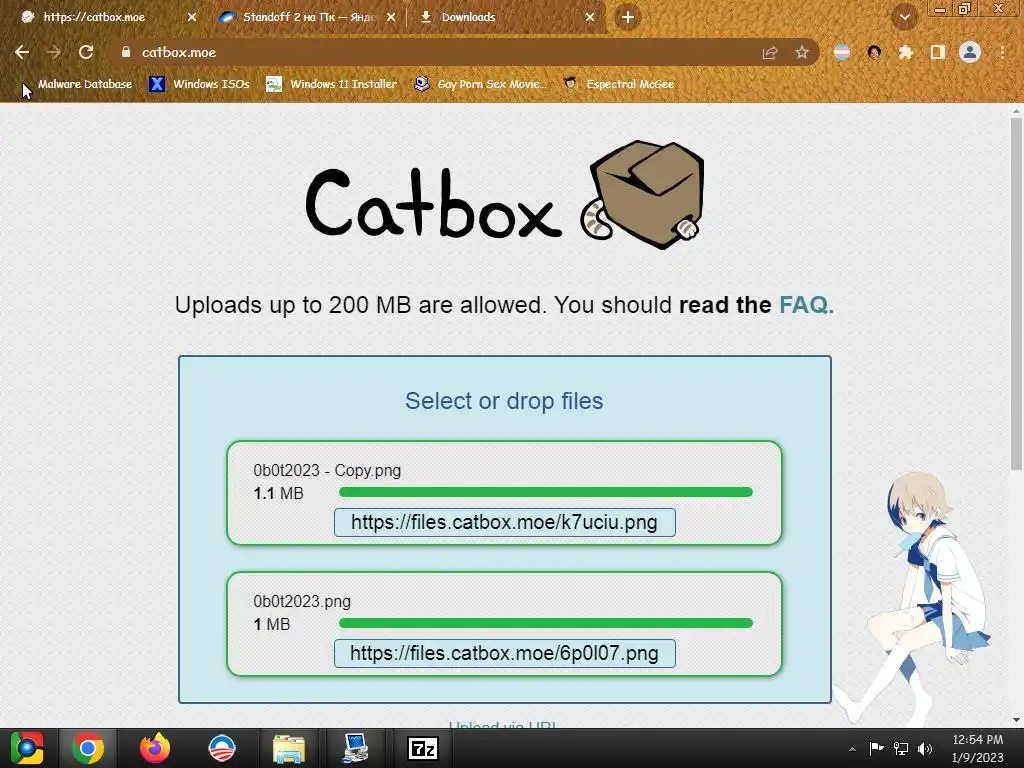Screen dimensions: 1024x768
Task: Click the forward navigation arrow
Action: pos(54,52)
